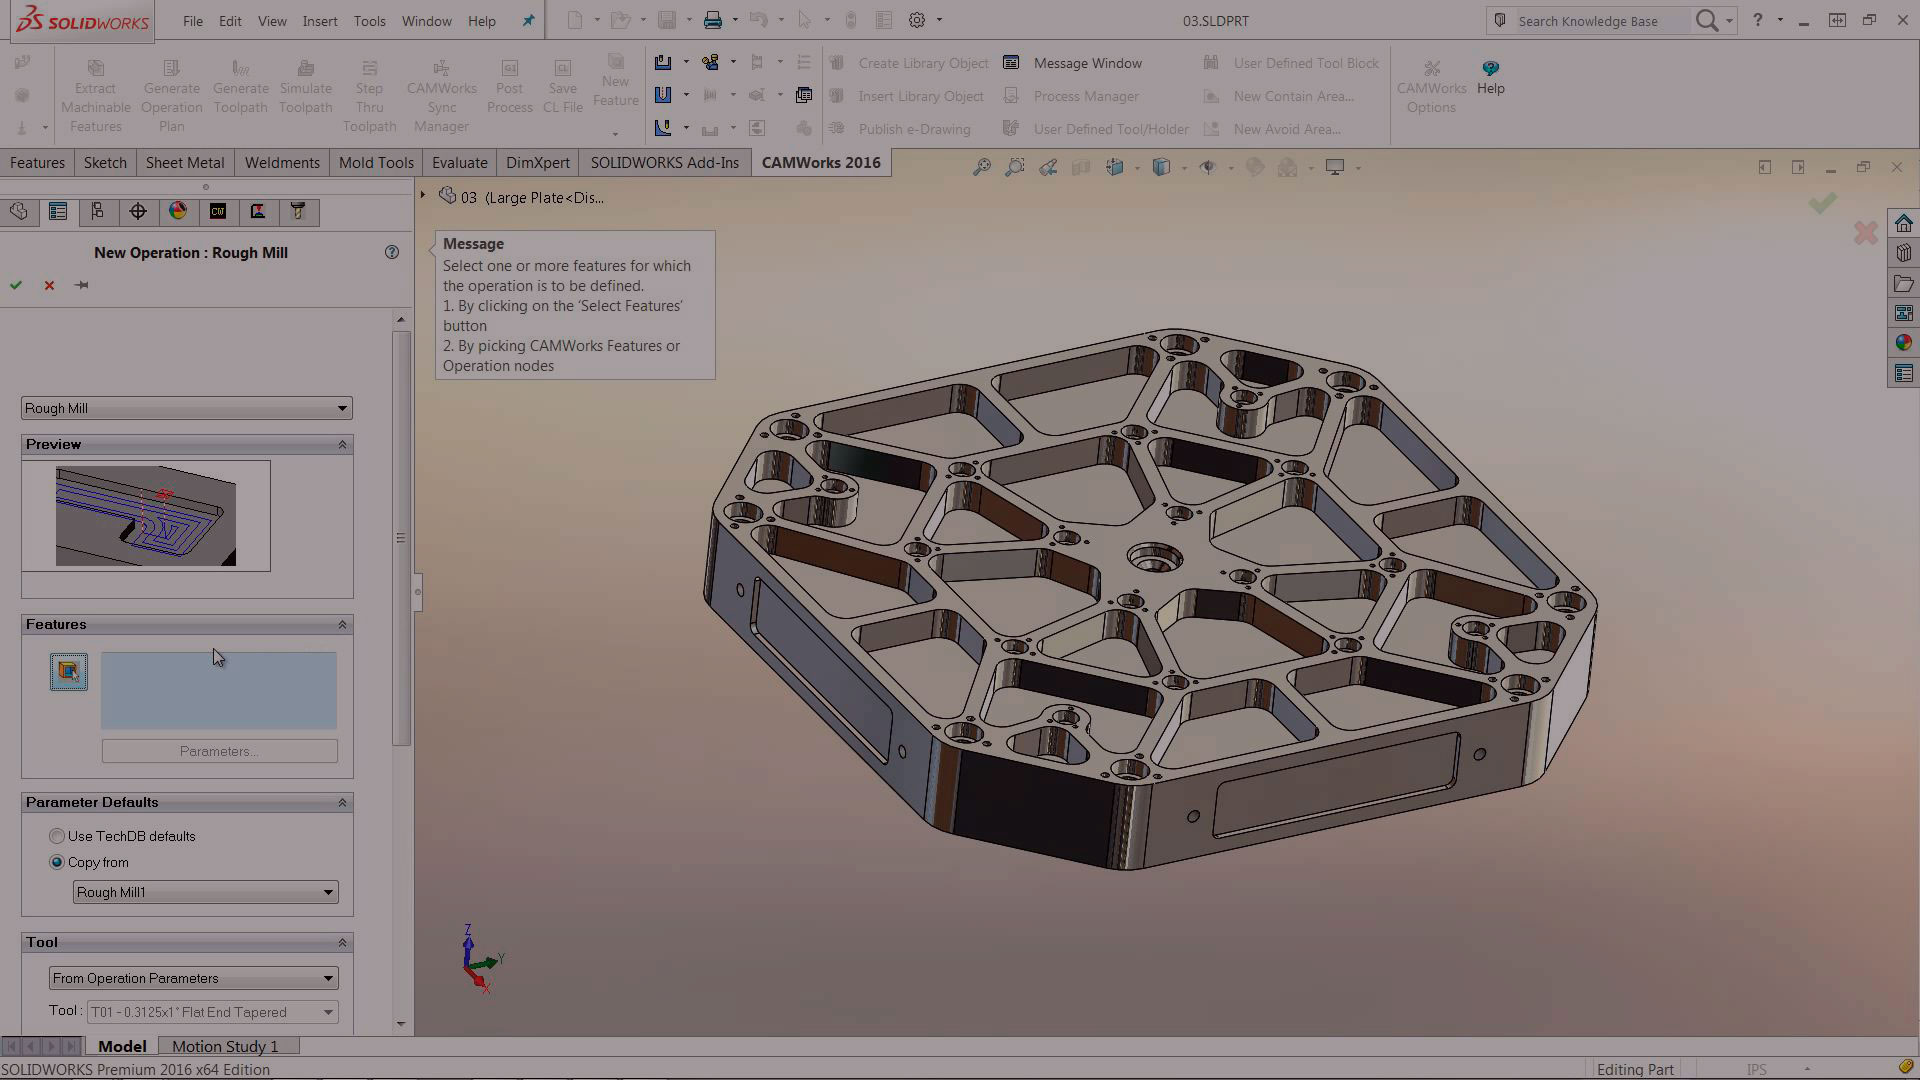
Task: Open the FeatureManager design tree tab
Action: pyautogui.click(x=18, y=211)
